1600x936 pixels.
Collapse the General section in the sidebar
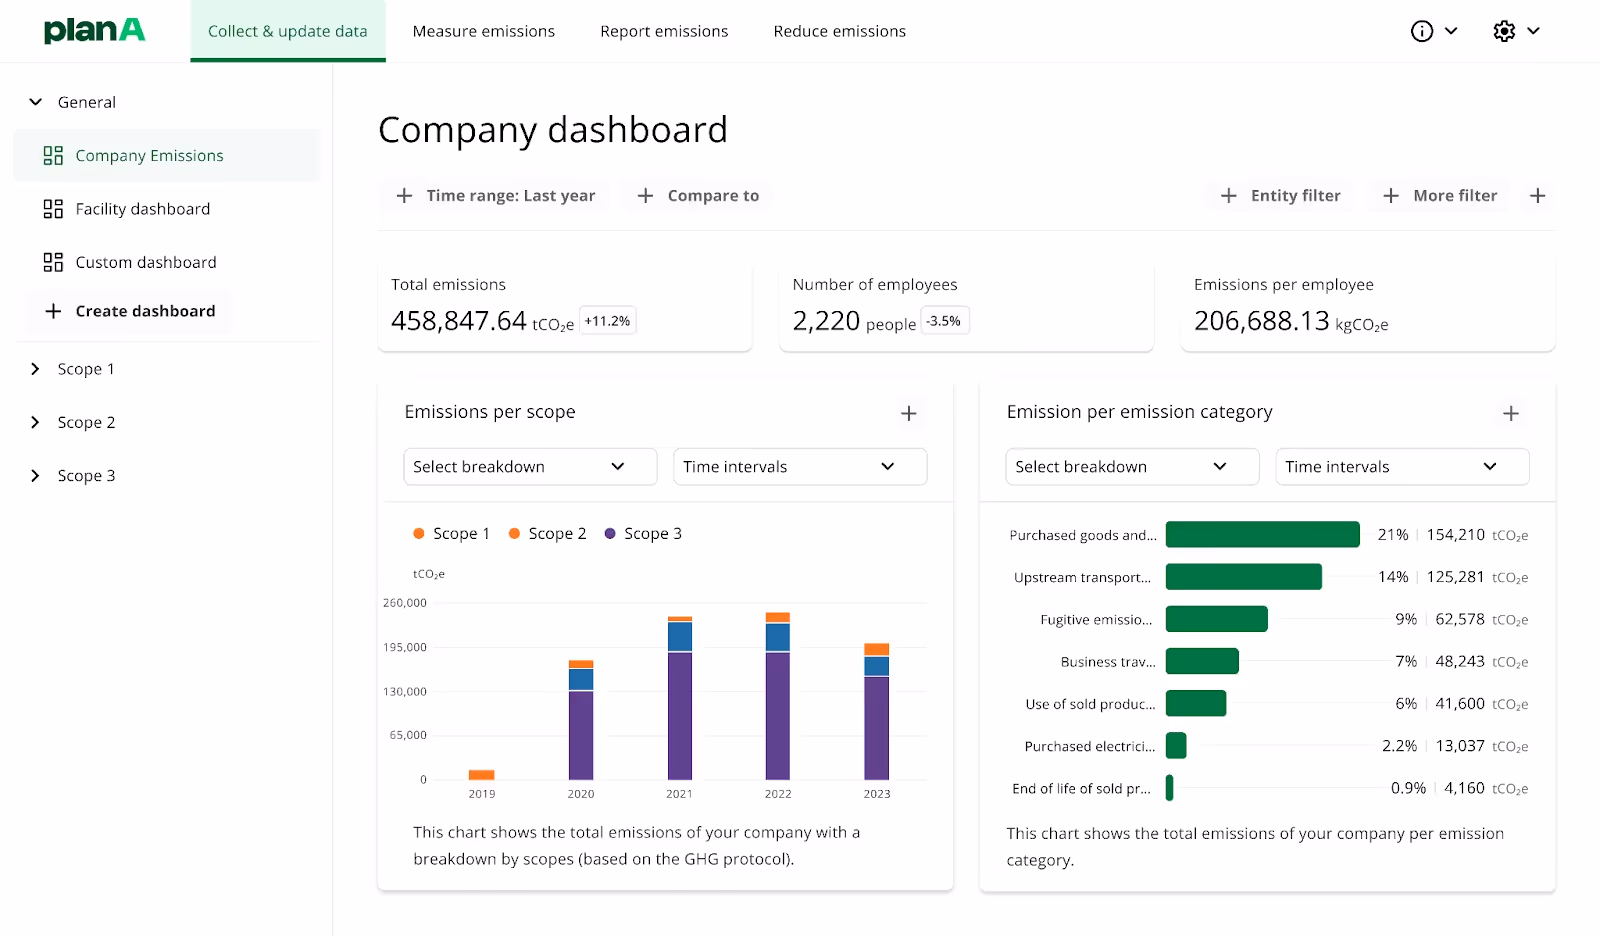(x=35, y=101)
